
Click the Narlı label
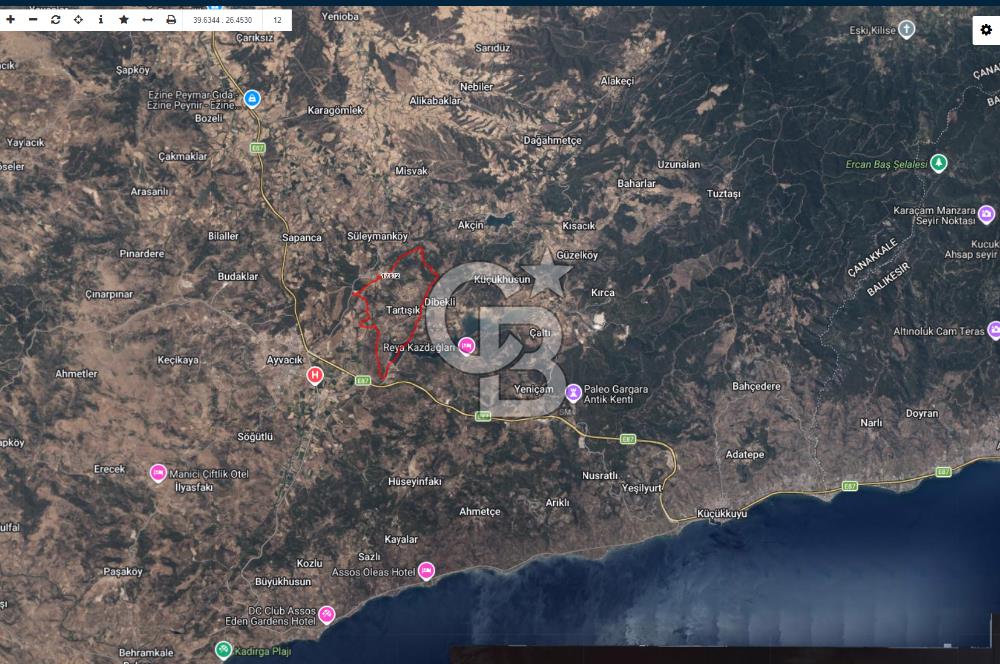(871, 422)
